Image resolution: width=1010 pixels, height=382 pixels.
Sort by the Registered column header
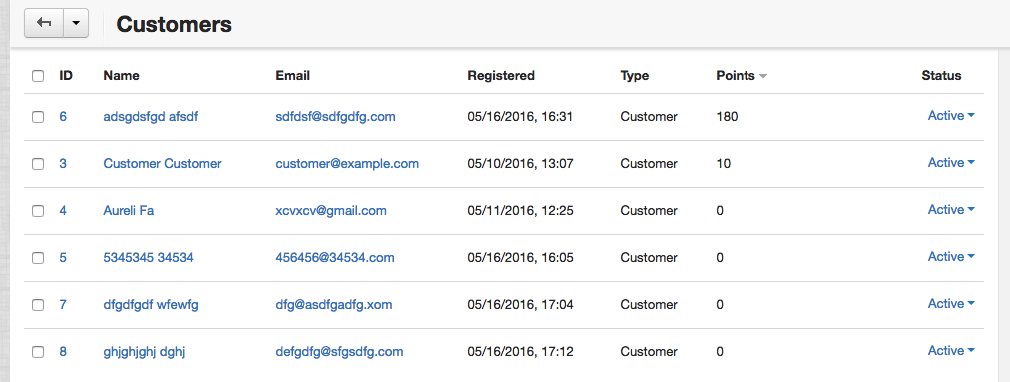[x=501, y=75]
